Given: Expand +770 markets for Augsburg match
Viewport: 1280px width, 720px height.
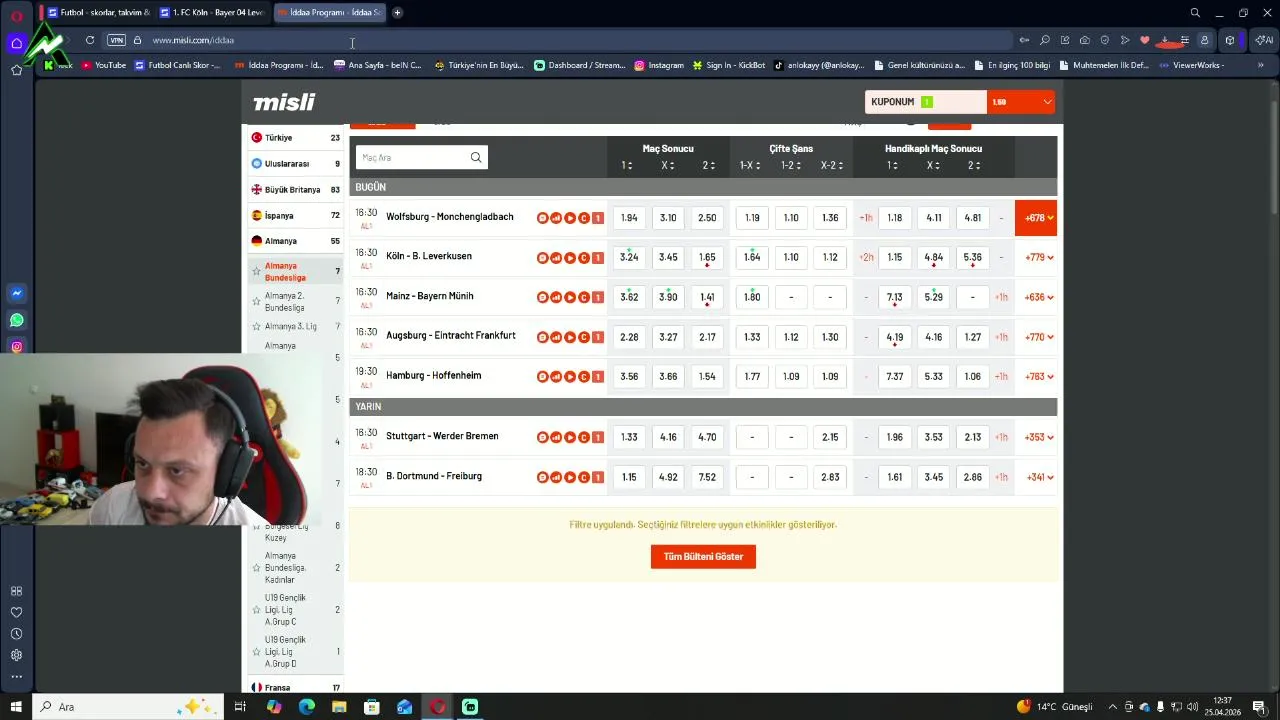Looking at the screenshot, I should 1039,337.
